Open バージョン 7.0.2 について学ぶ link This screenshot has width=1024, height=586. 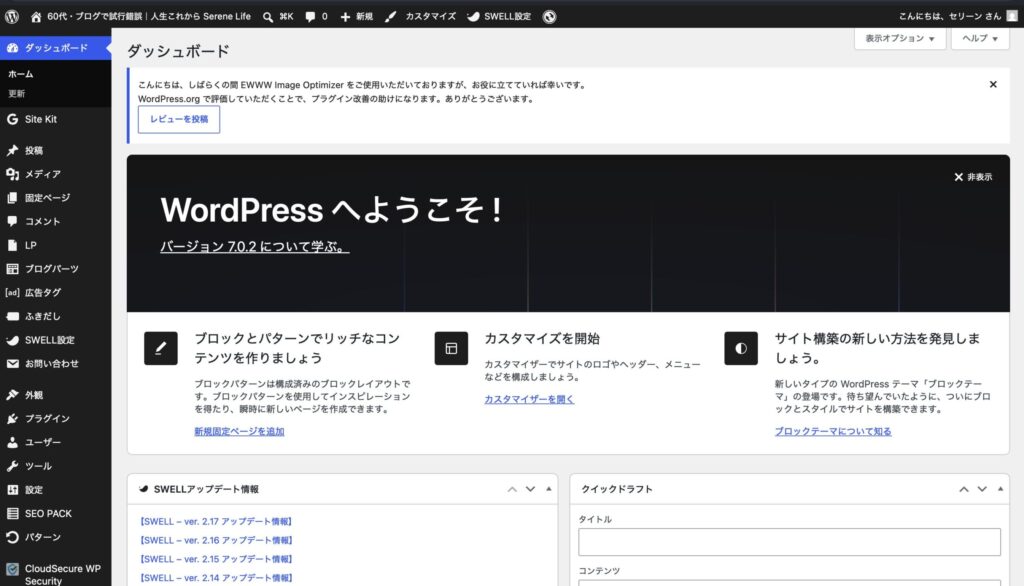(255, 246)
